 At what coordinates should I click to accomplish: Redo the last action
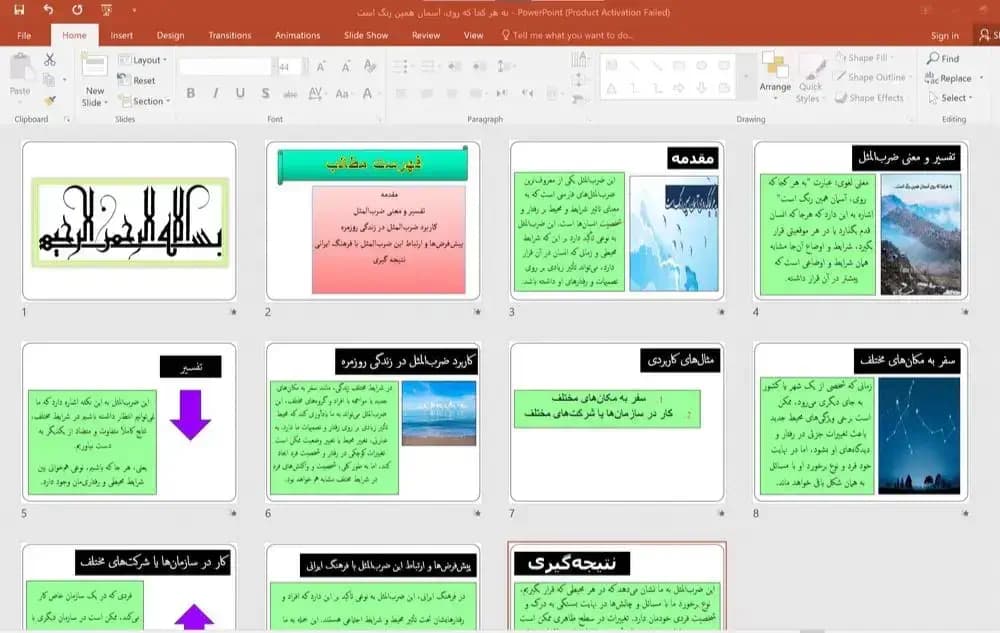[x=77, y=10]
